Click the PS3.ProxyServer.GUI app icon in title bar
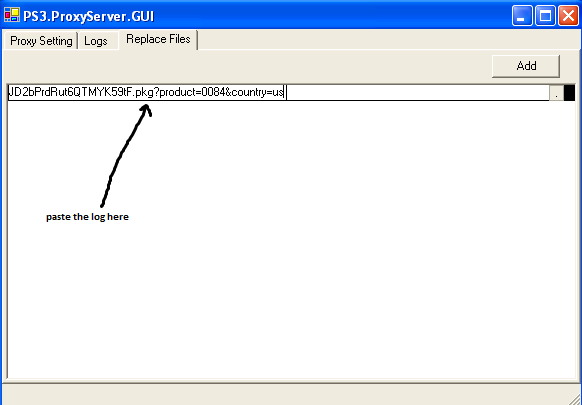Image resolution: width=582 pixels, height=405 pixels. pos(12,15)
